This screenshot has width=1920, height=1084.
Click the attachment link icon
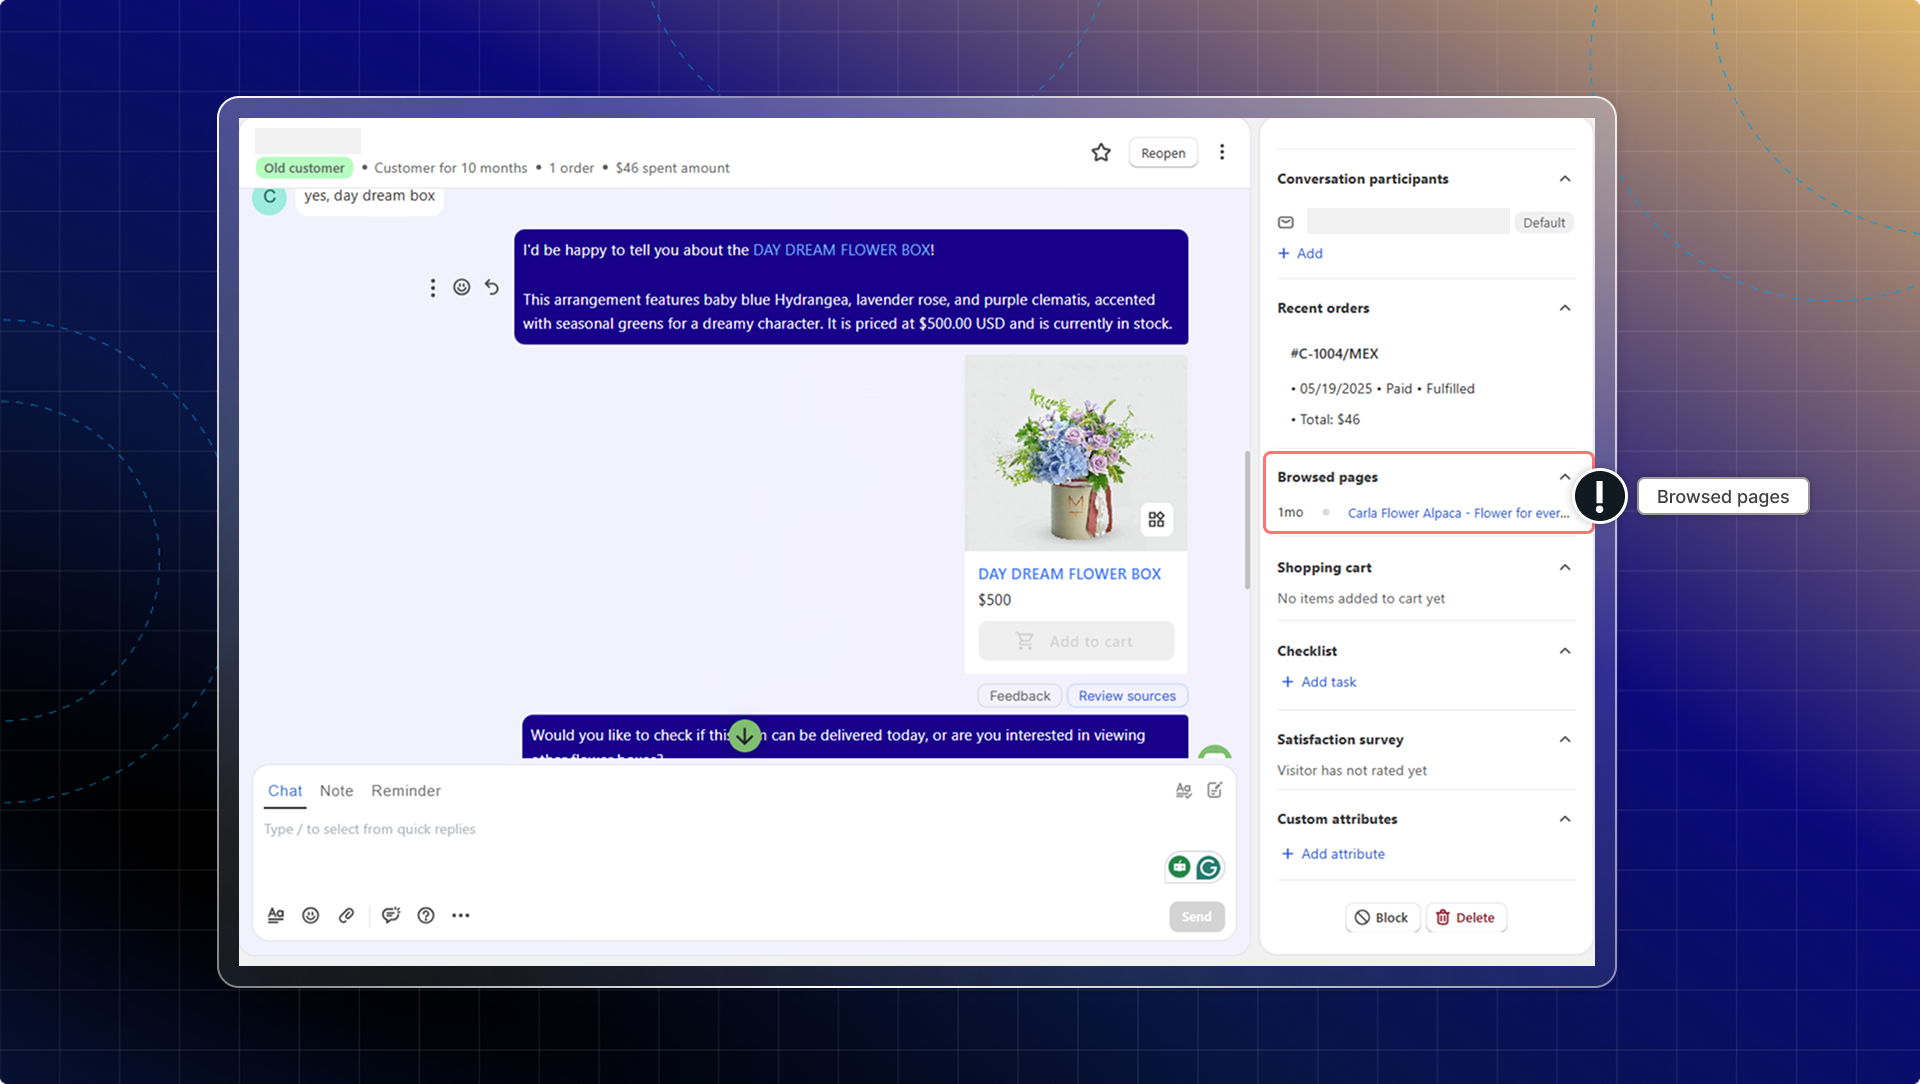click(x=346, y=915)
